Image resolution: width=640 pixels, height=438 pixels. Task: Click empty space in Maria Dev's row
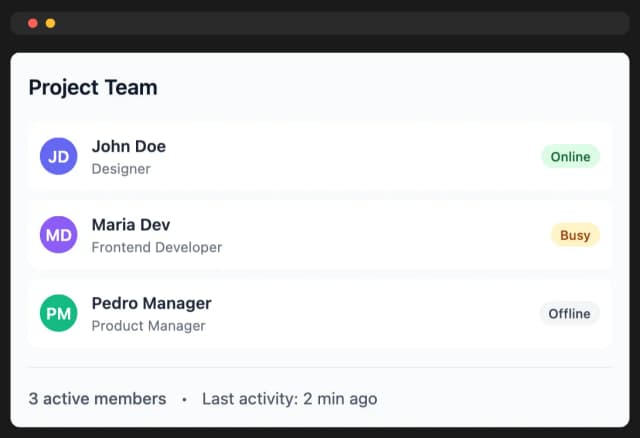click(390, 235)
